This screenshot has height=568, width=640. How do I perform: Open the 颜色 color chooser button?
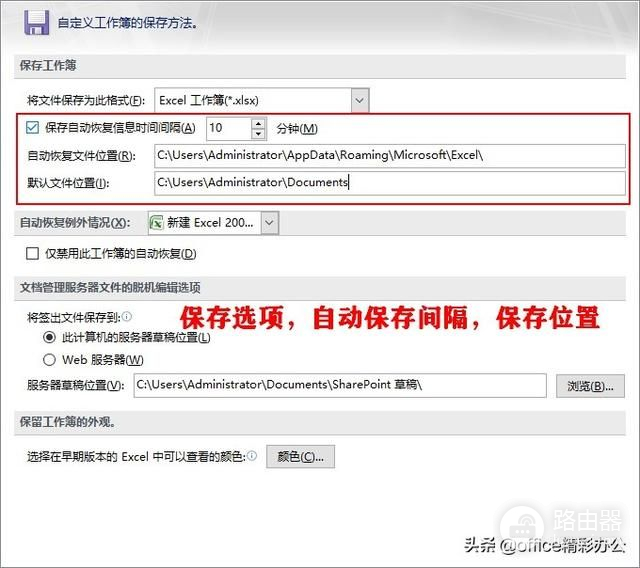click(300, 457)
